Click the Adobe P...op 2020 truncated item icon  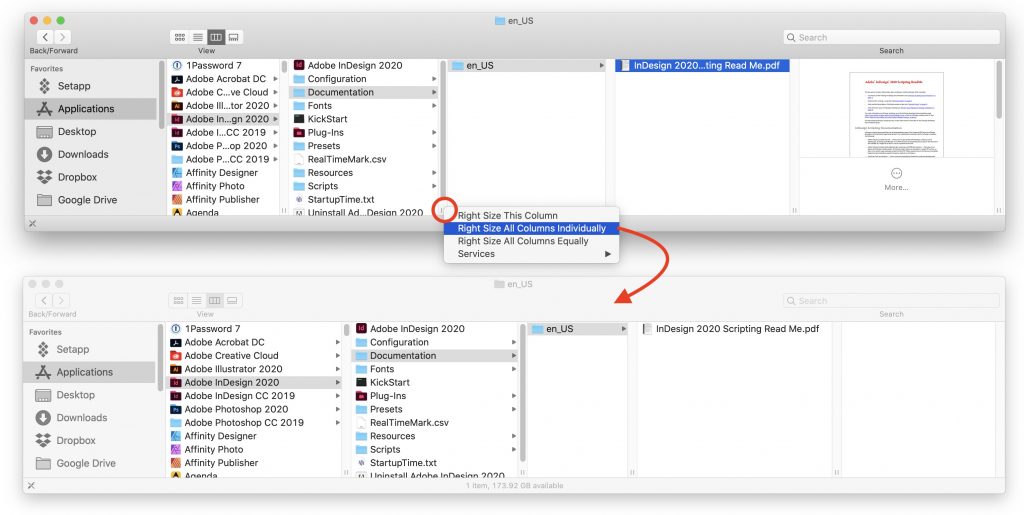coord(176,146)
